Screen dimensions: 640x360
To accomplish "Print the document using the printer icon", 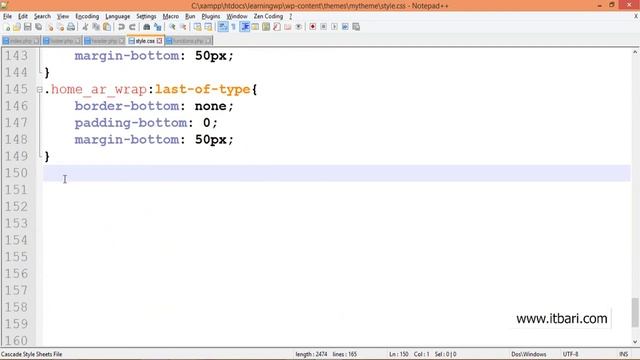I will click(71, 27).
